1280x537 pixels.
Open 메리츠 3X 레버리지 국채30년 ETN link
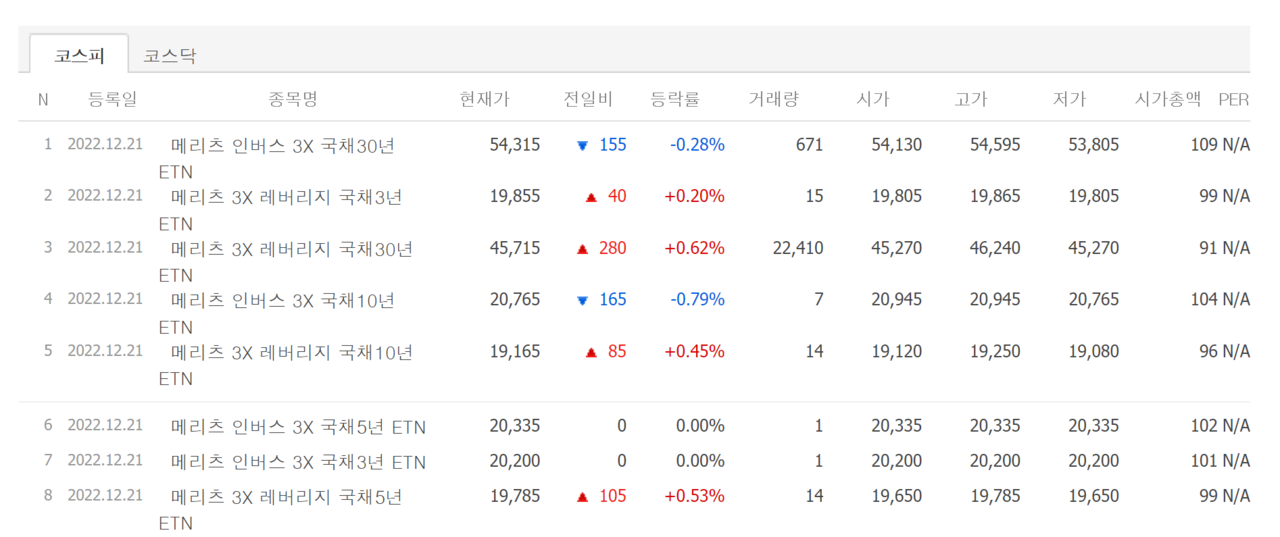[x=286, y=261]
